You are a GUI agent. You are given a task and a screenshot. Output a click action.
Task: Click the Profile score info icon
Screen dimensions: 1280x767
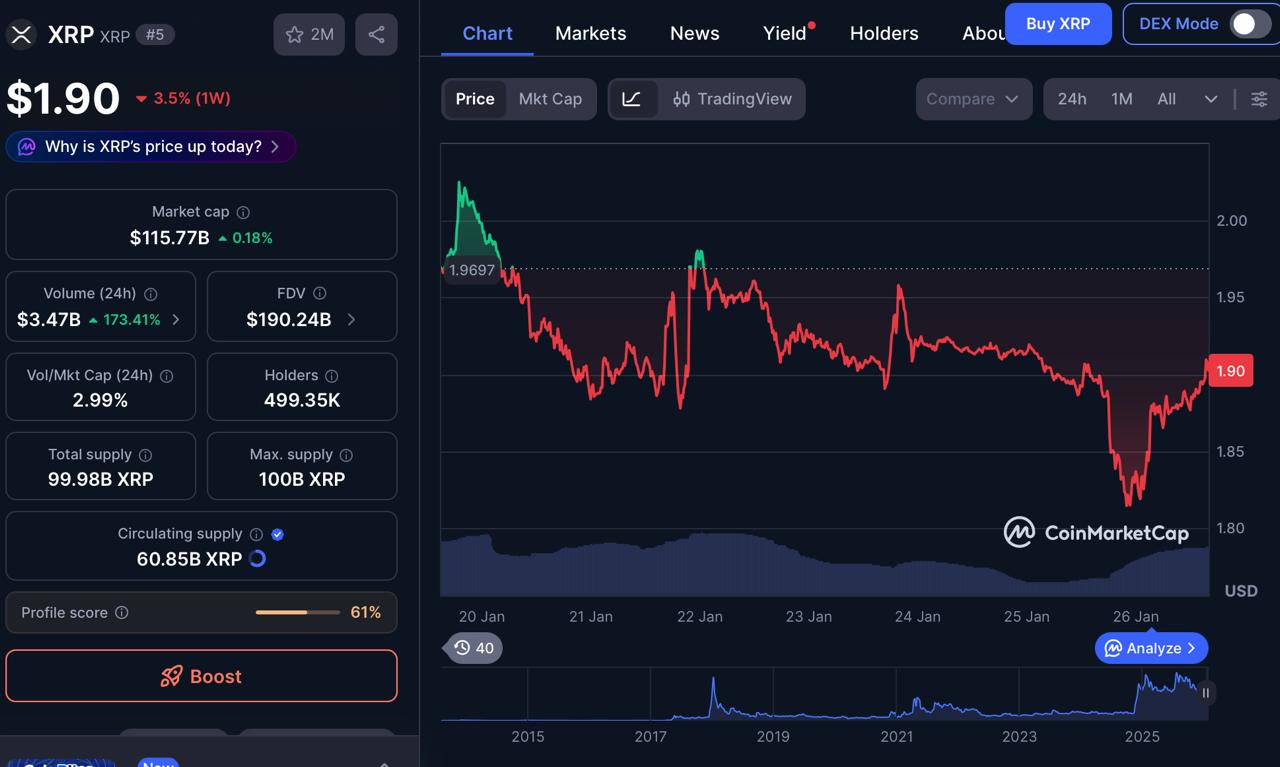[x=121, y=612]
